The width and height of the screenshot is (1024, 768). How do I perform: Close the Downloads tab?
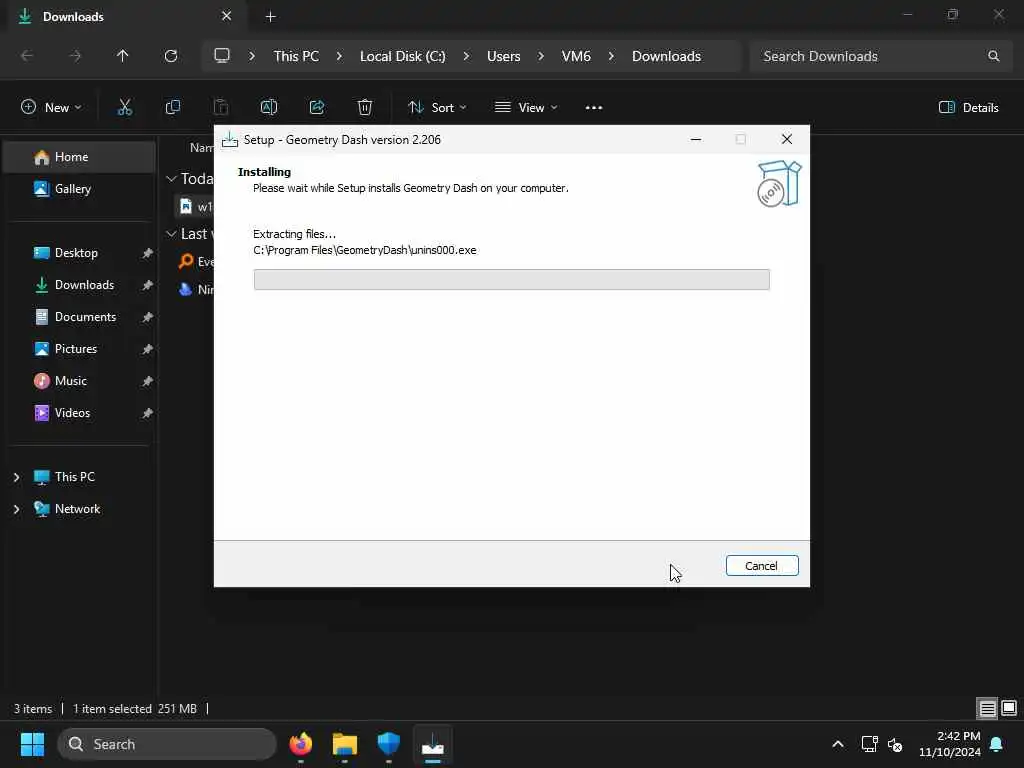[x=226, y=16]
